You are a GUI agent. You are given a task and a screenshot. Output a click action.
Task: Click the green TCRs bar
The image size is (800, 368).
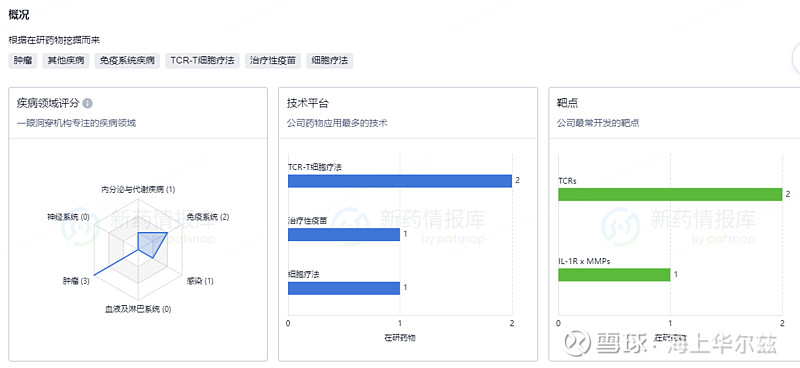[670, 194]
